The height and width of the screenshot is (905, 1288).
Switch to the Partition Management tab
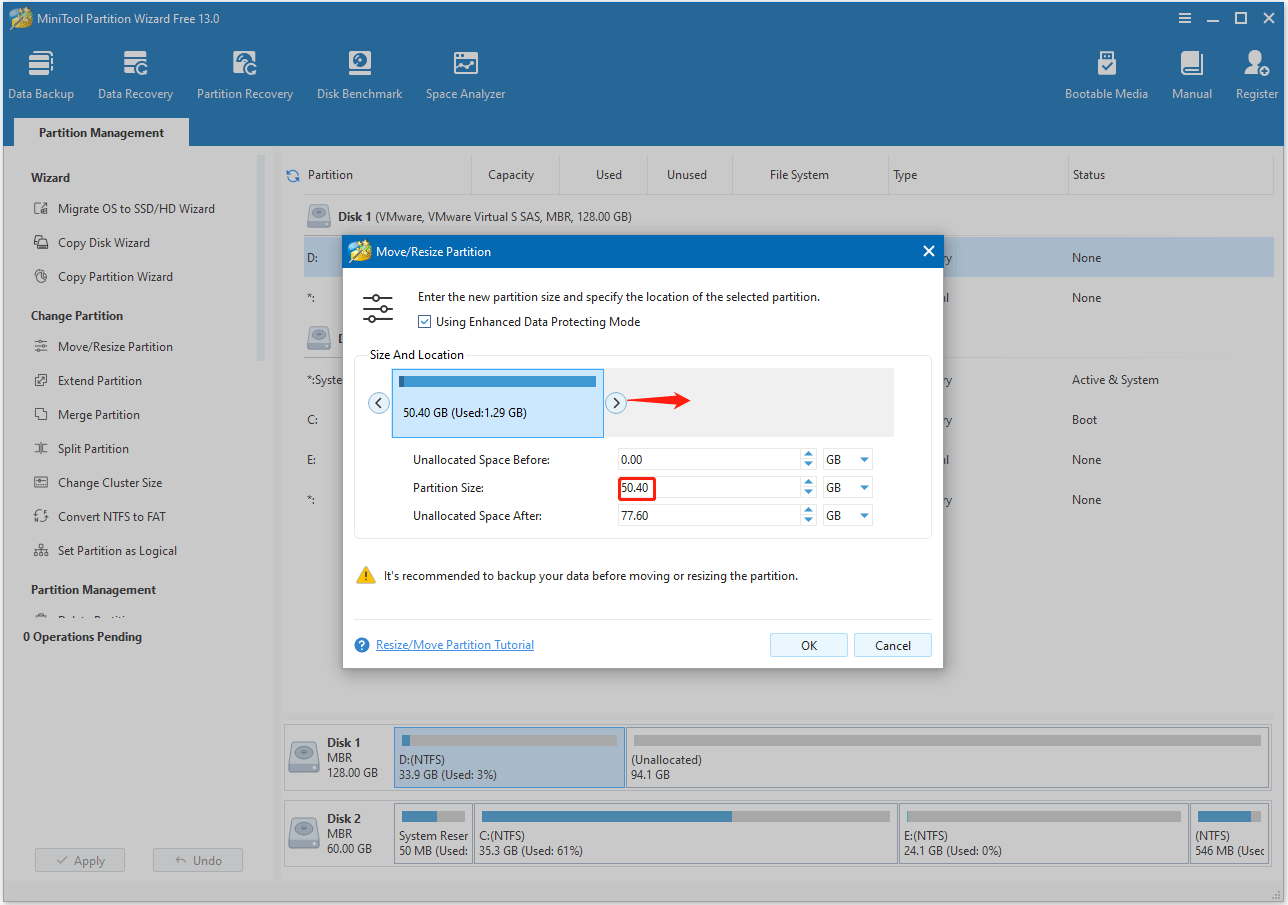tap(100, 132)
